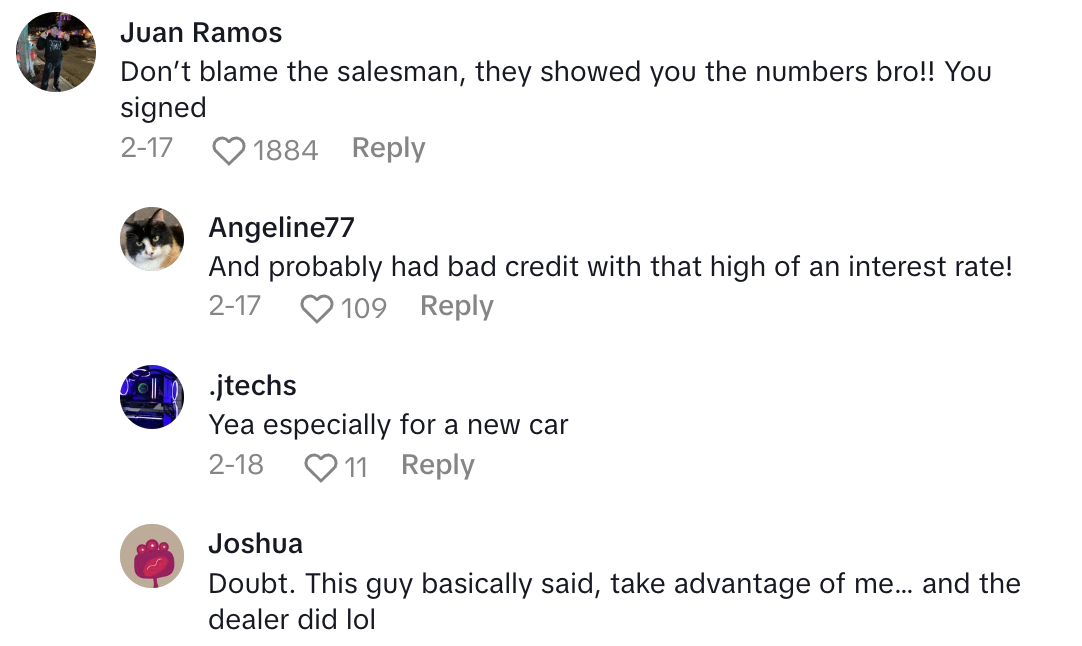Tap Reply under .jtechs's comment

(437, 464)
